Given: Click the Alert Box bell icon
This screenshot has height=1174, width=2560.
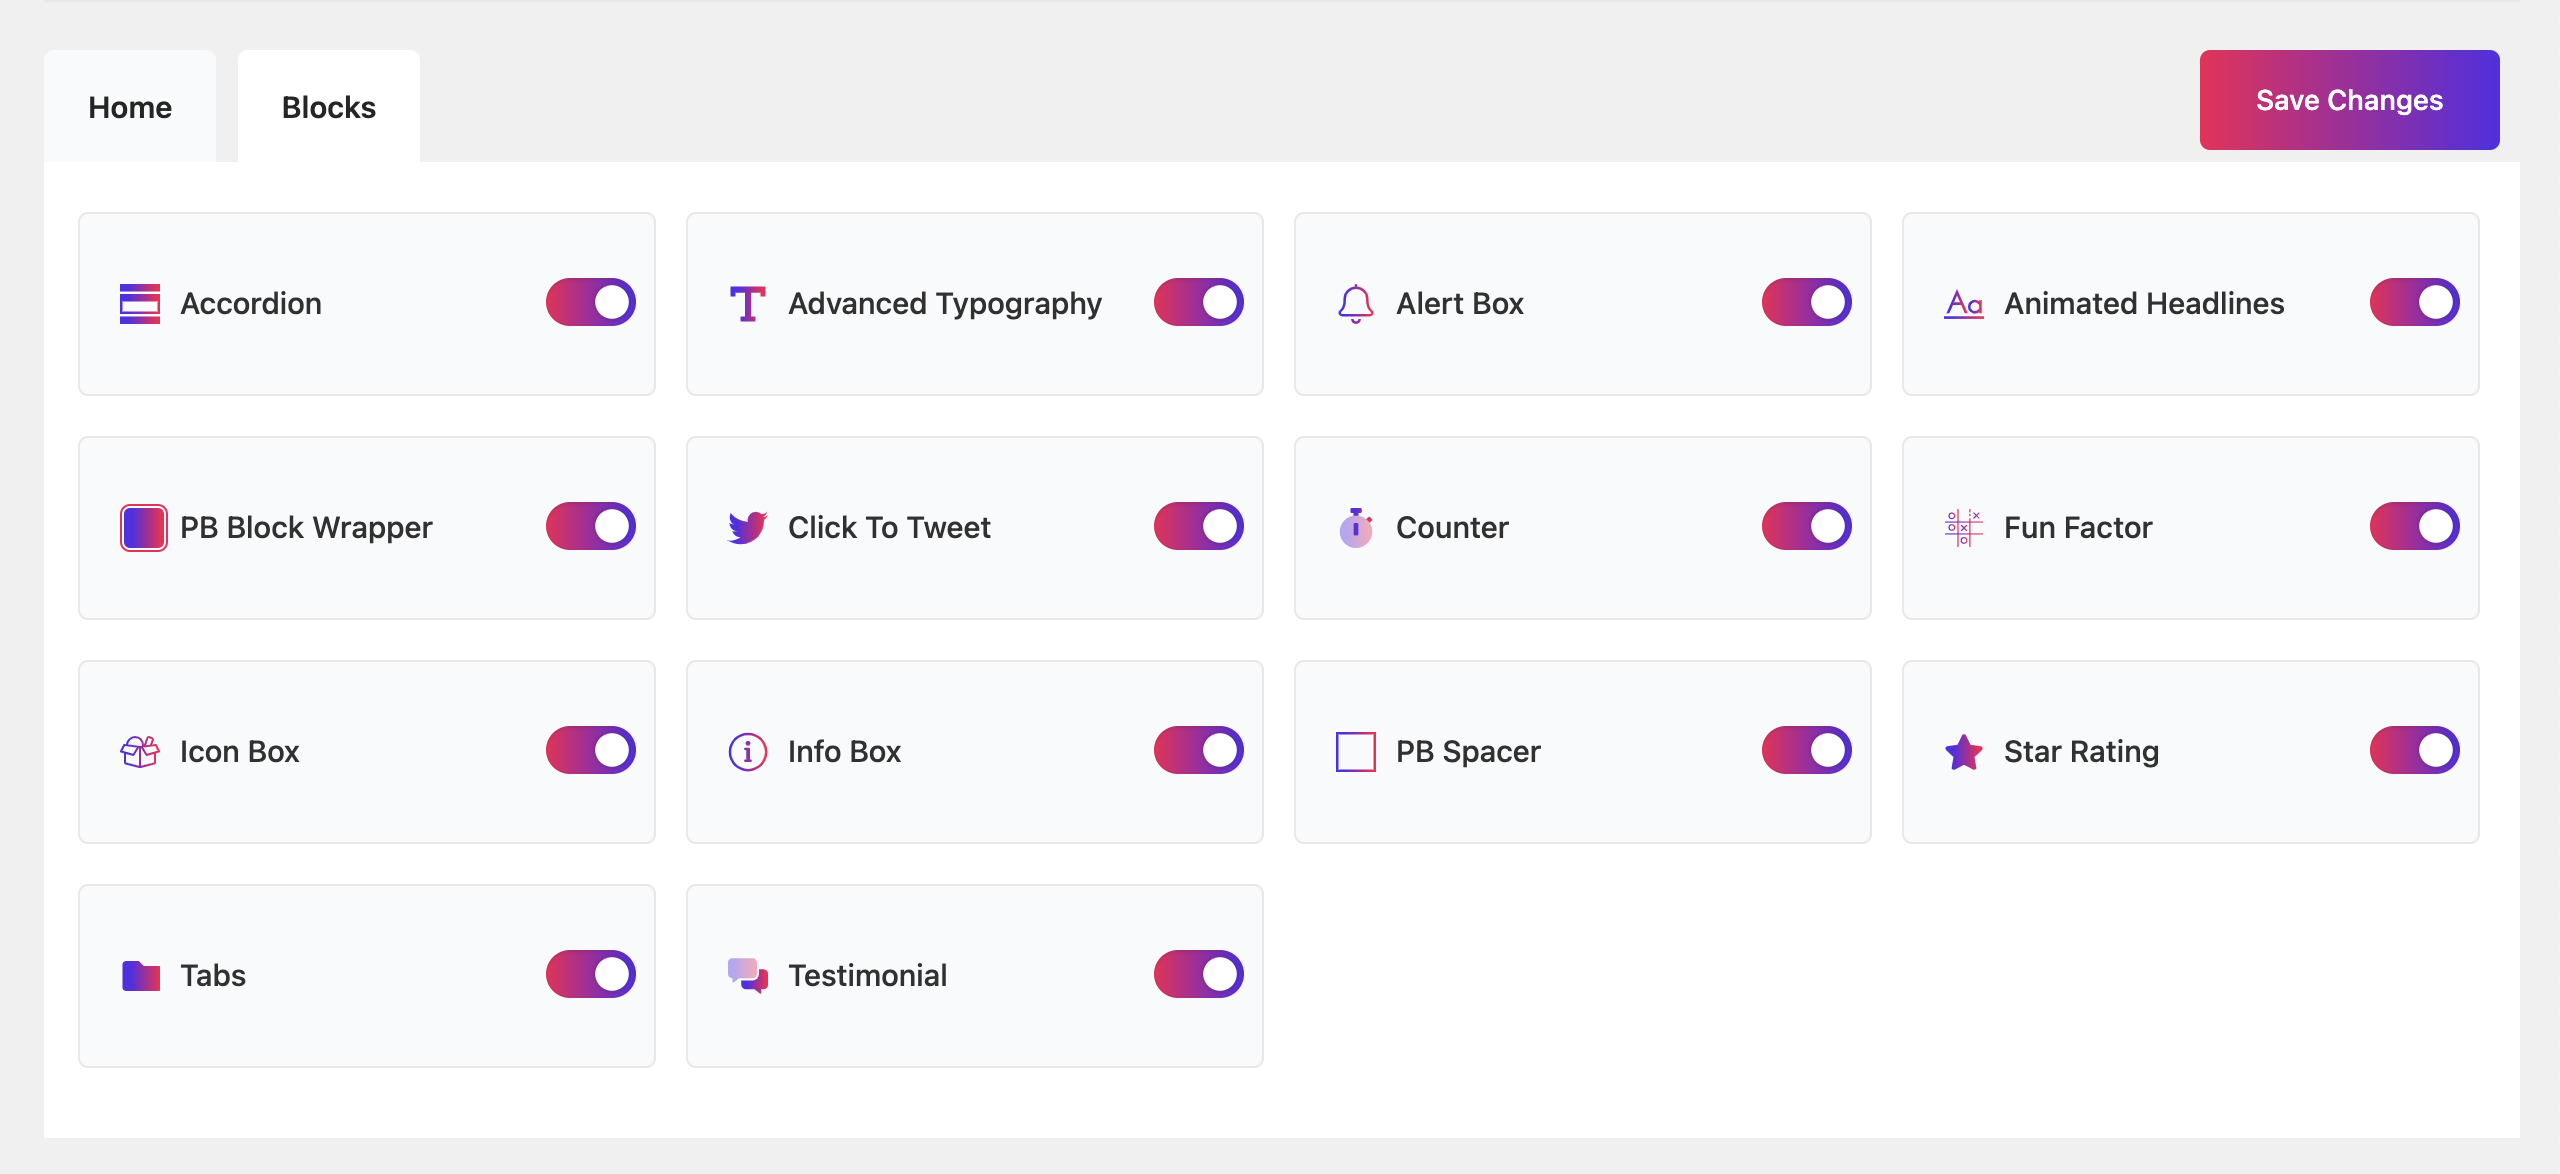Looking at the screenshot, I should pyautogui.click(x=1355, y=302).
